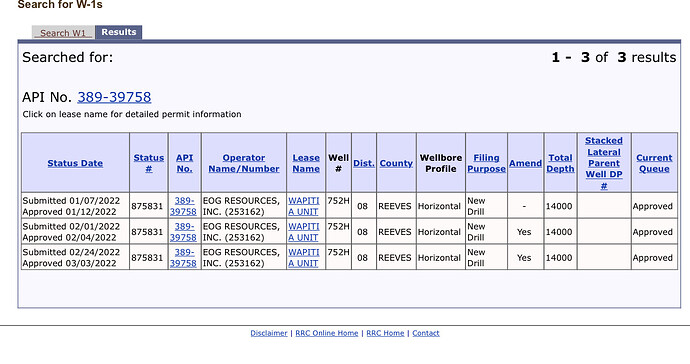Open the Contact footer link
The width and height of the screenshot is (690, 364).
[426, 333]
